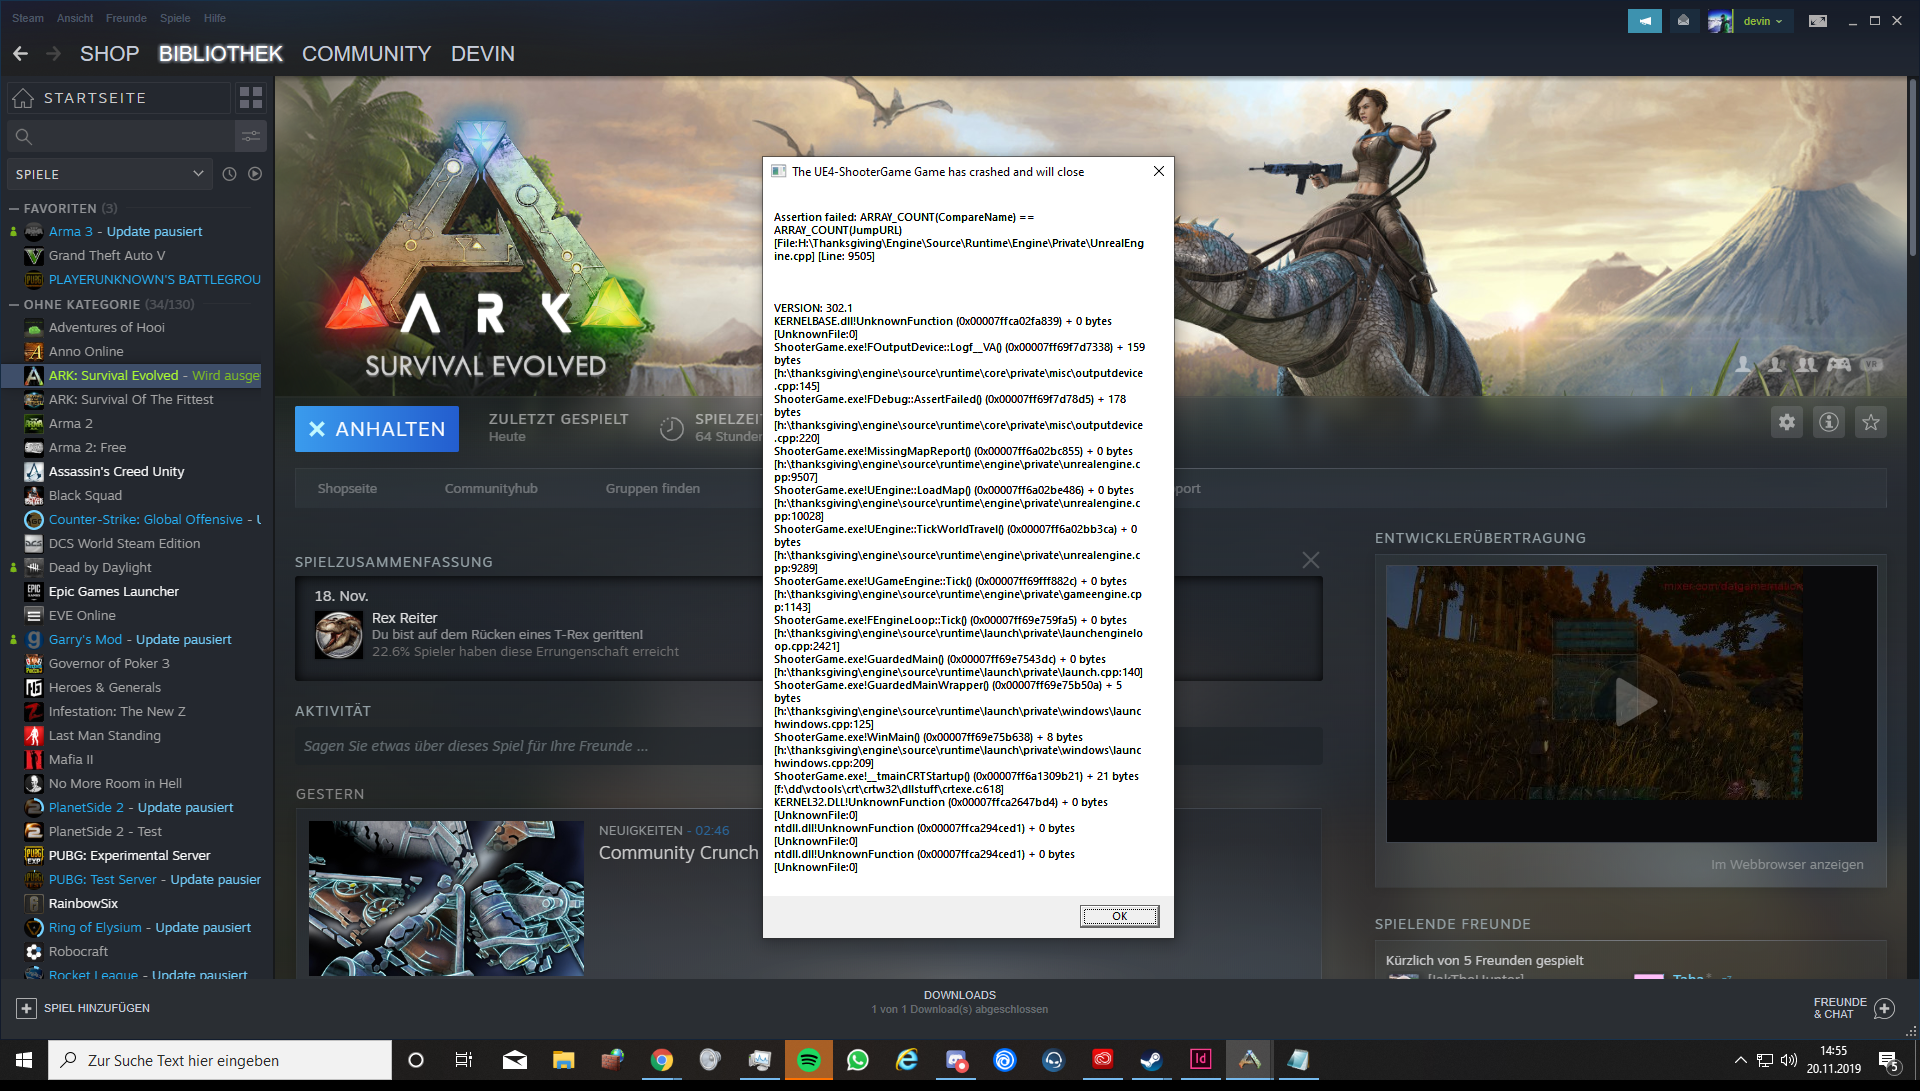Click the ready-to-play filter icon
The height and width of the screenshot is (1091, 1920).
pos(255,174)
